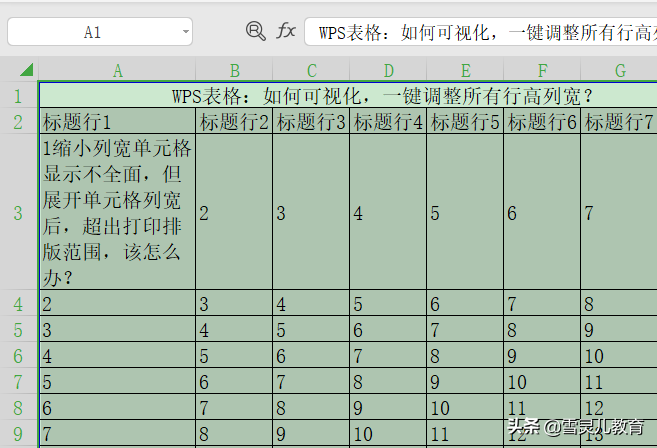Select column B header
657x448 pixels.
click(234, 70)
